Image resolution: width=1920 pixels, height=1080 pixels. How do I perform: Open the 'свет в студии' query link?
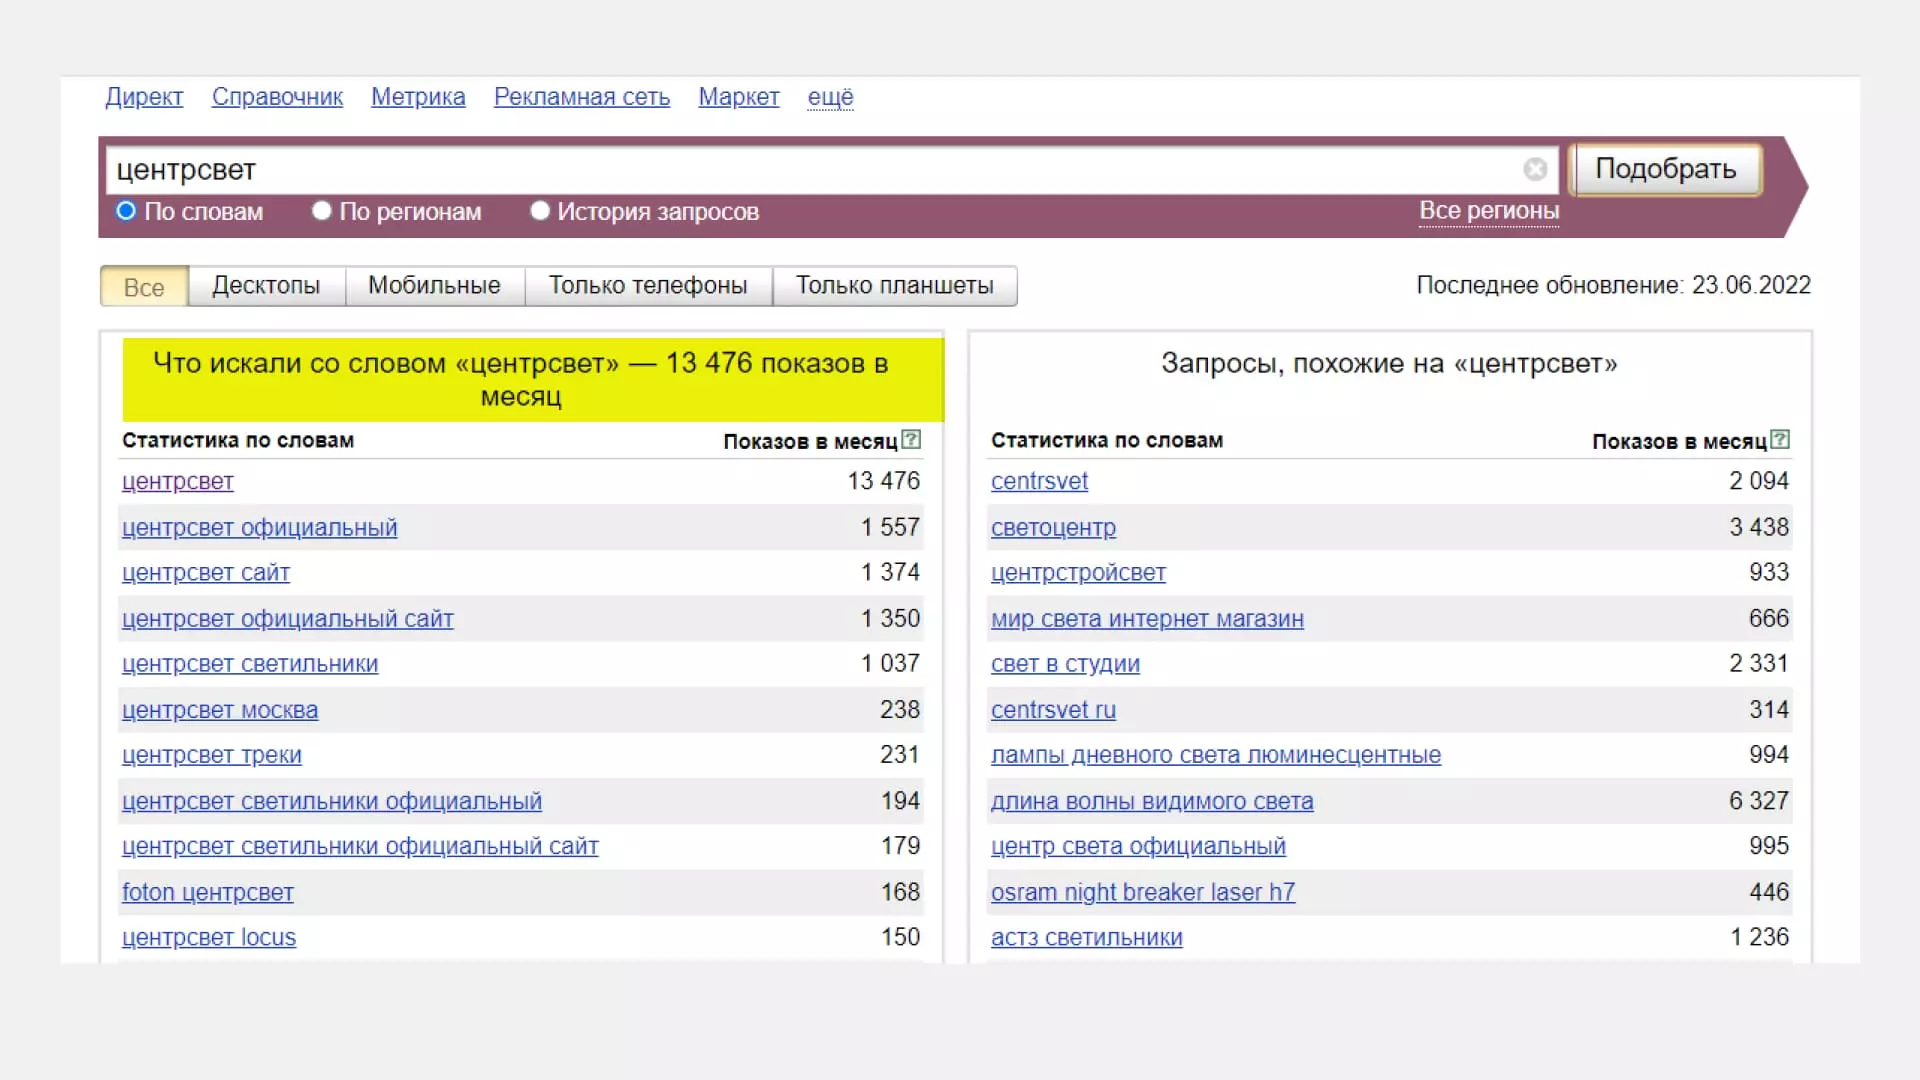1066,664
